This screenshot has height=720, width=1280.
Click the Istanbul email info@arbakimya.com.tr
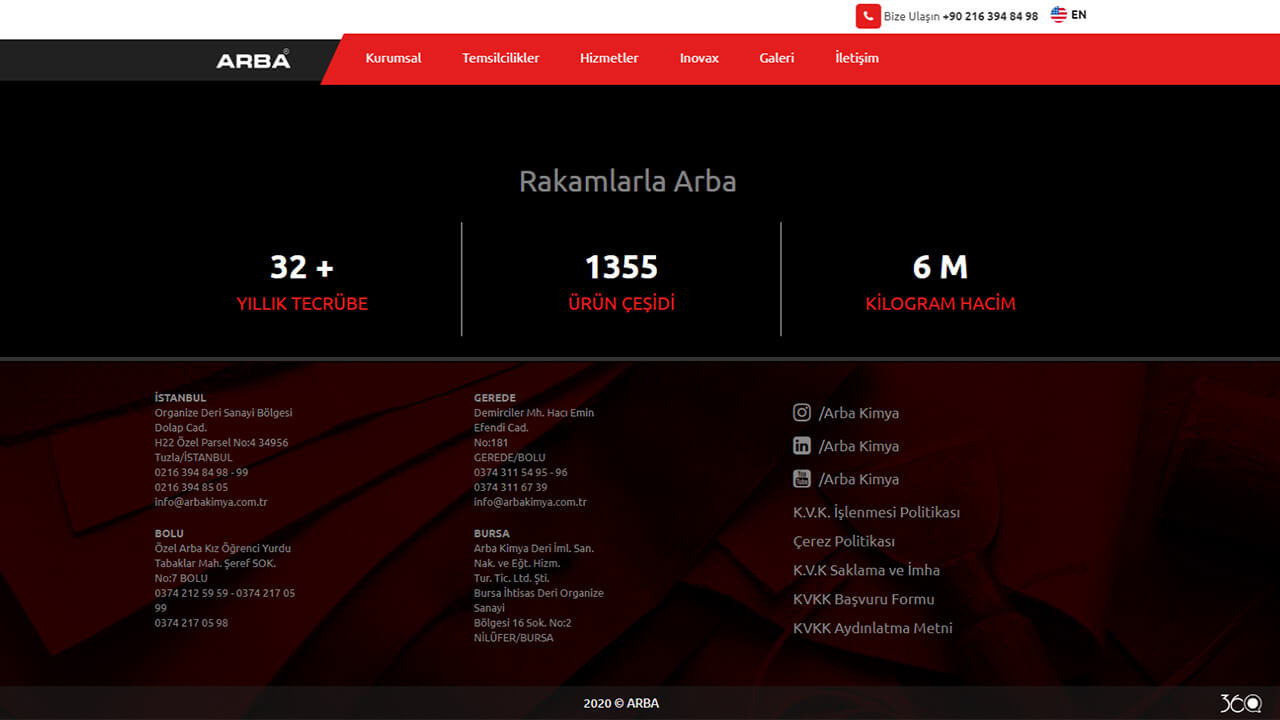click(x=211, y=502)
